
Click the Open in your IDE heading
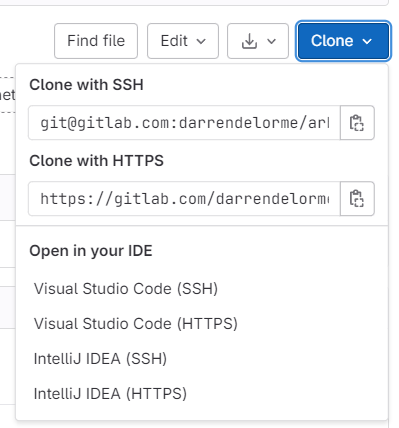point(91,251)
